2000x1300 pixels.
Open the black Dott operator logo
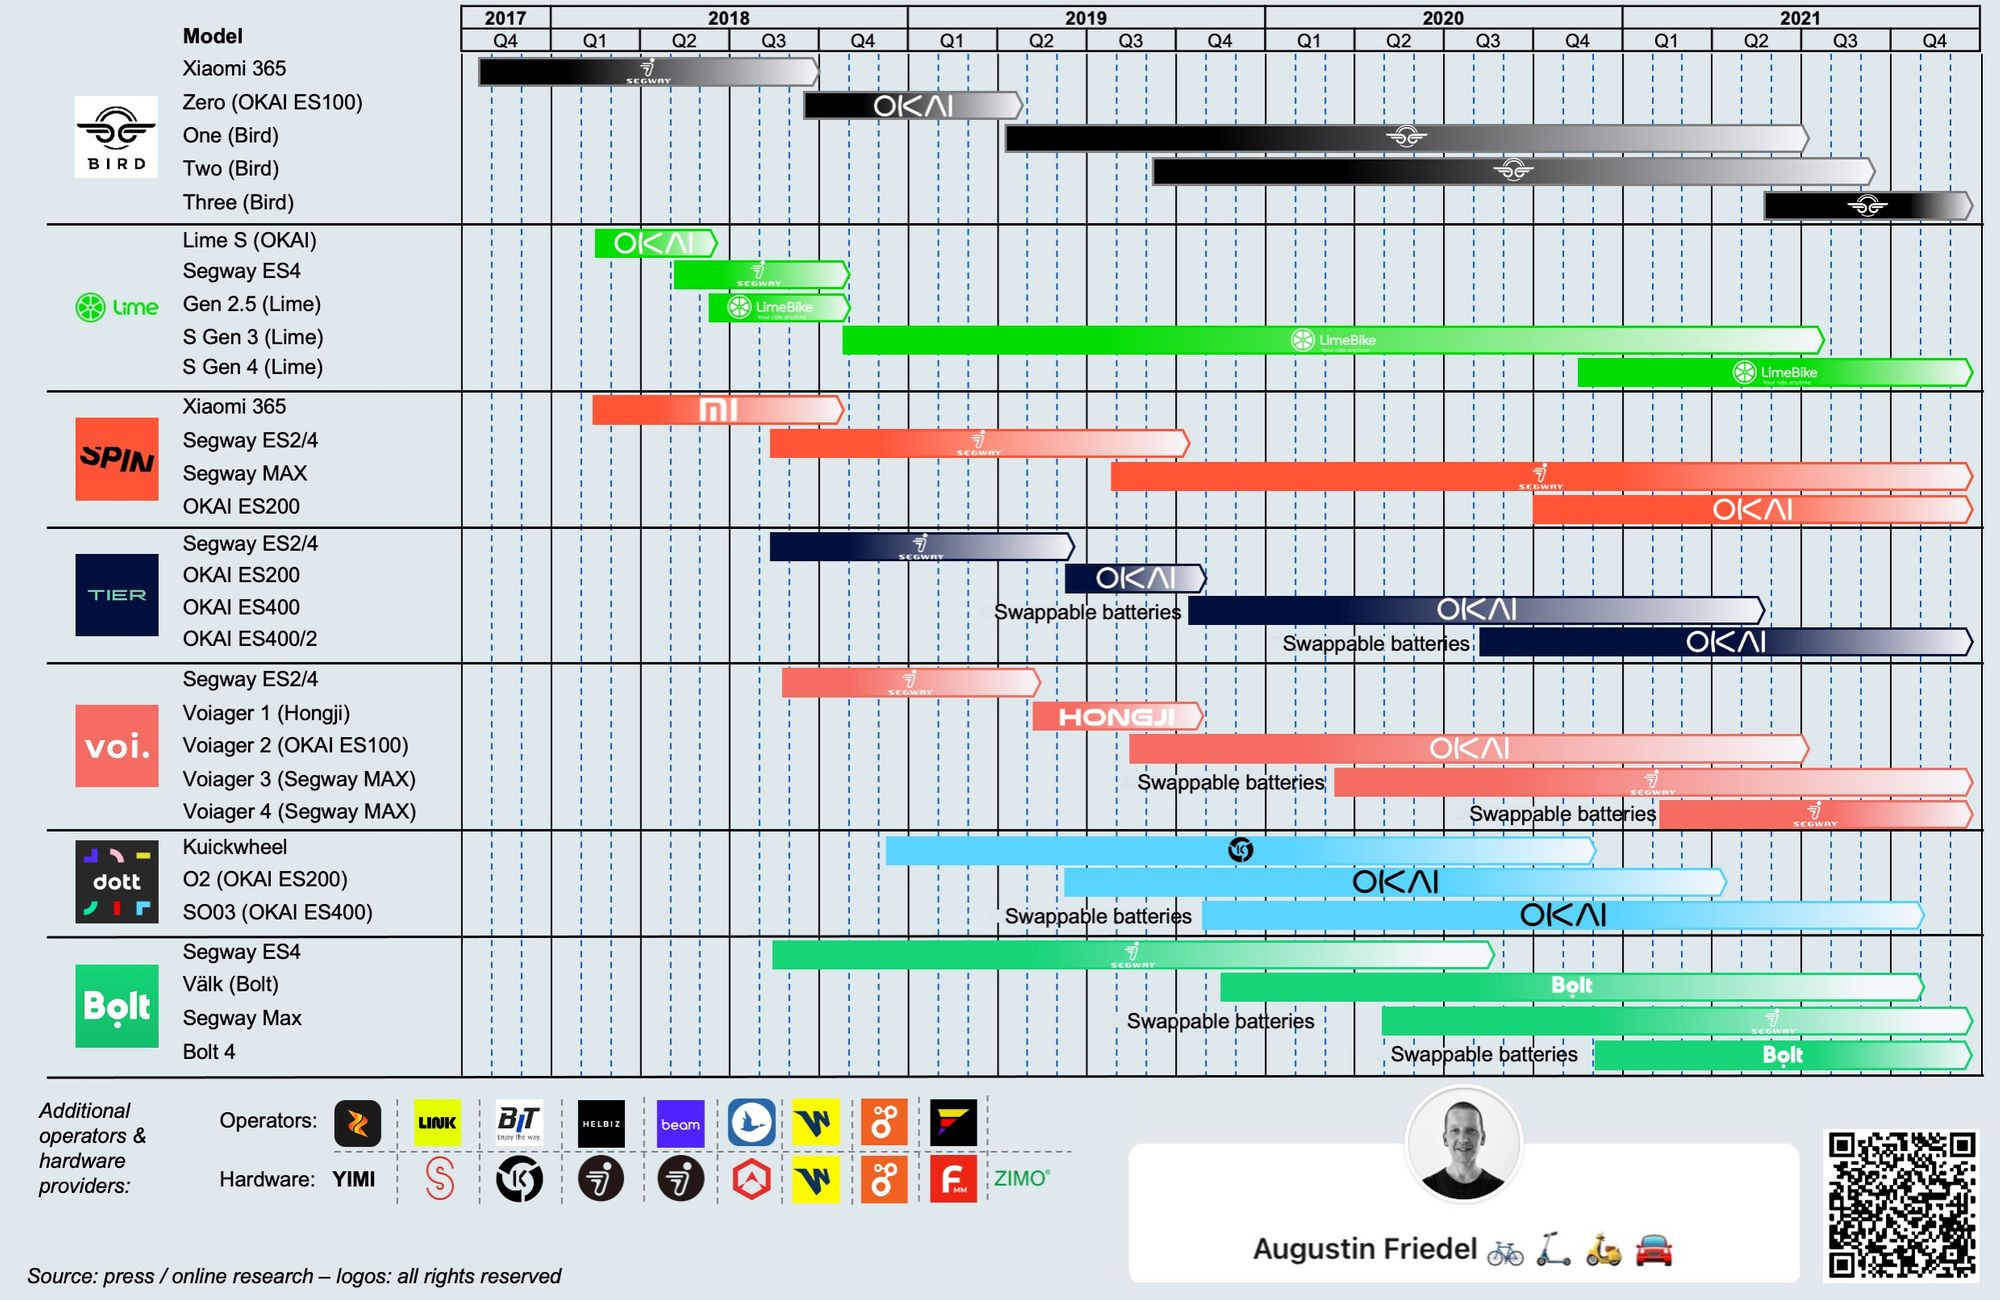[x=117, y=882]
